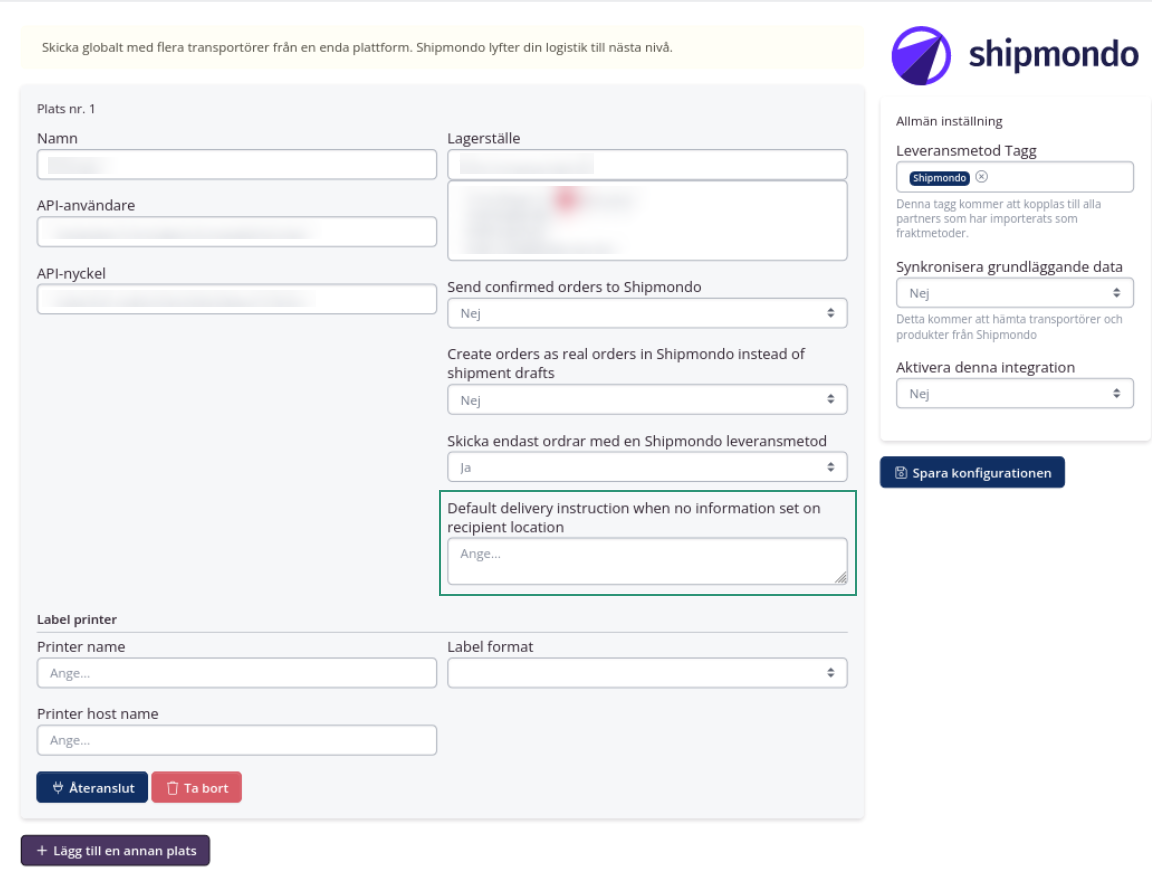Click the Lagerställe search field

click(646, 165)
